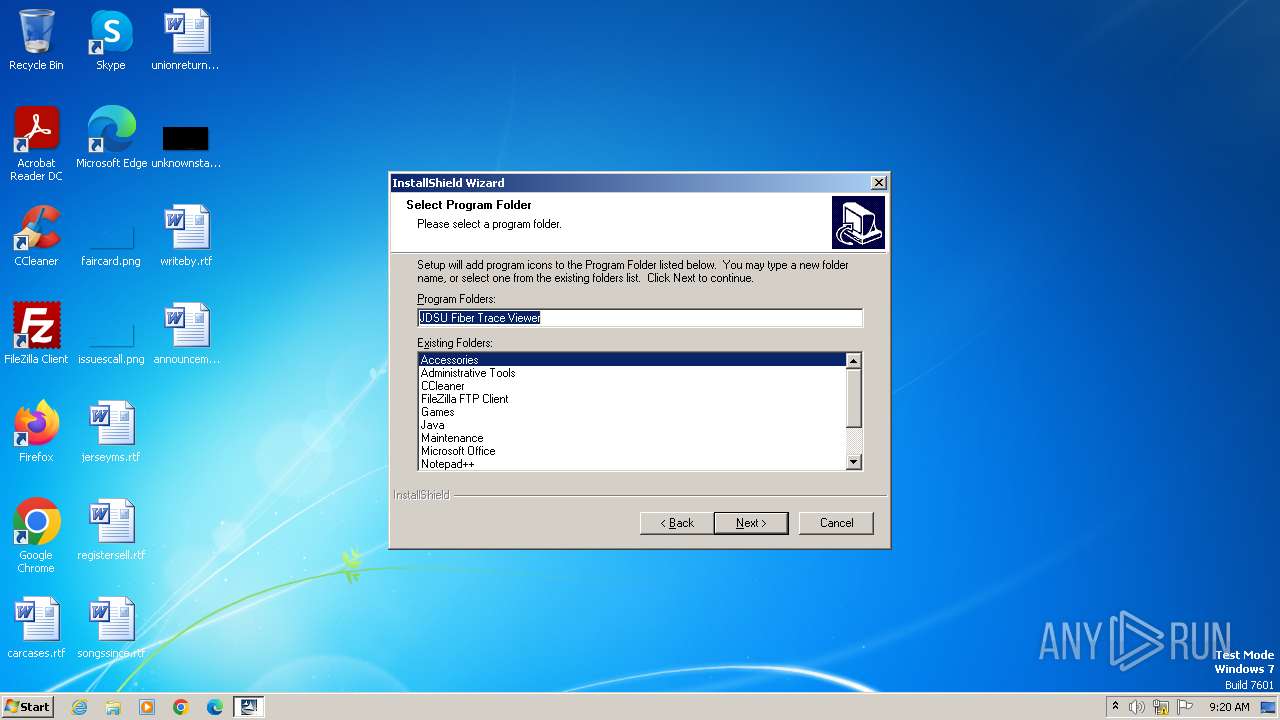Click the installer taskbar button
The width and height of the screenshot is (1280, 720).
tap(249, 707)
